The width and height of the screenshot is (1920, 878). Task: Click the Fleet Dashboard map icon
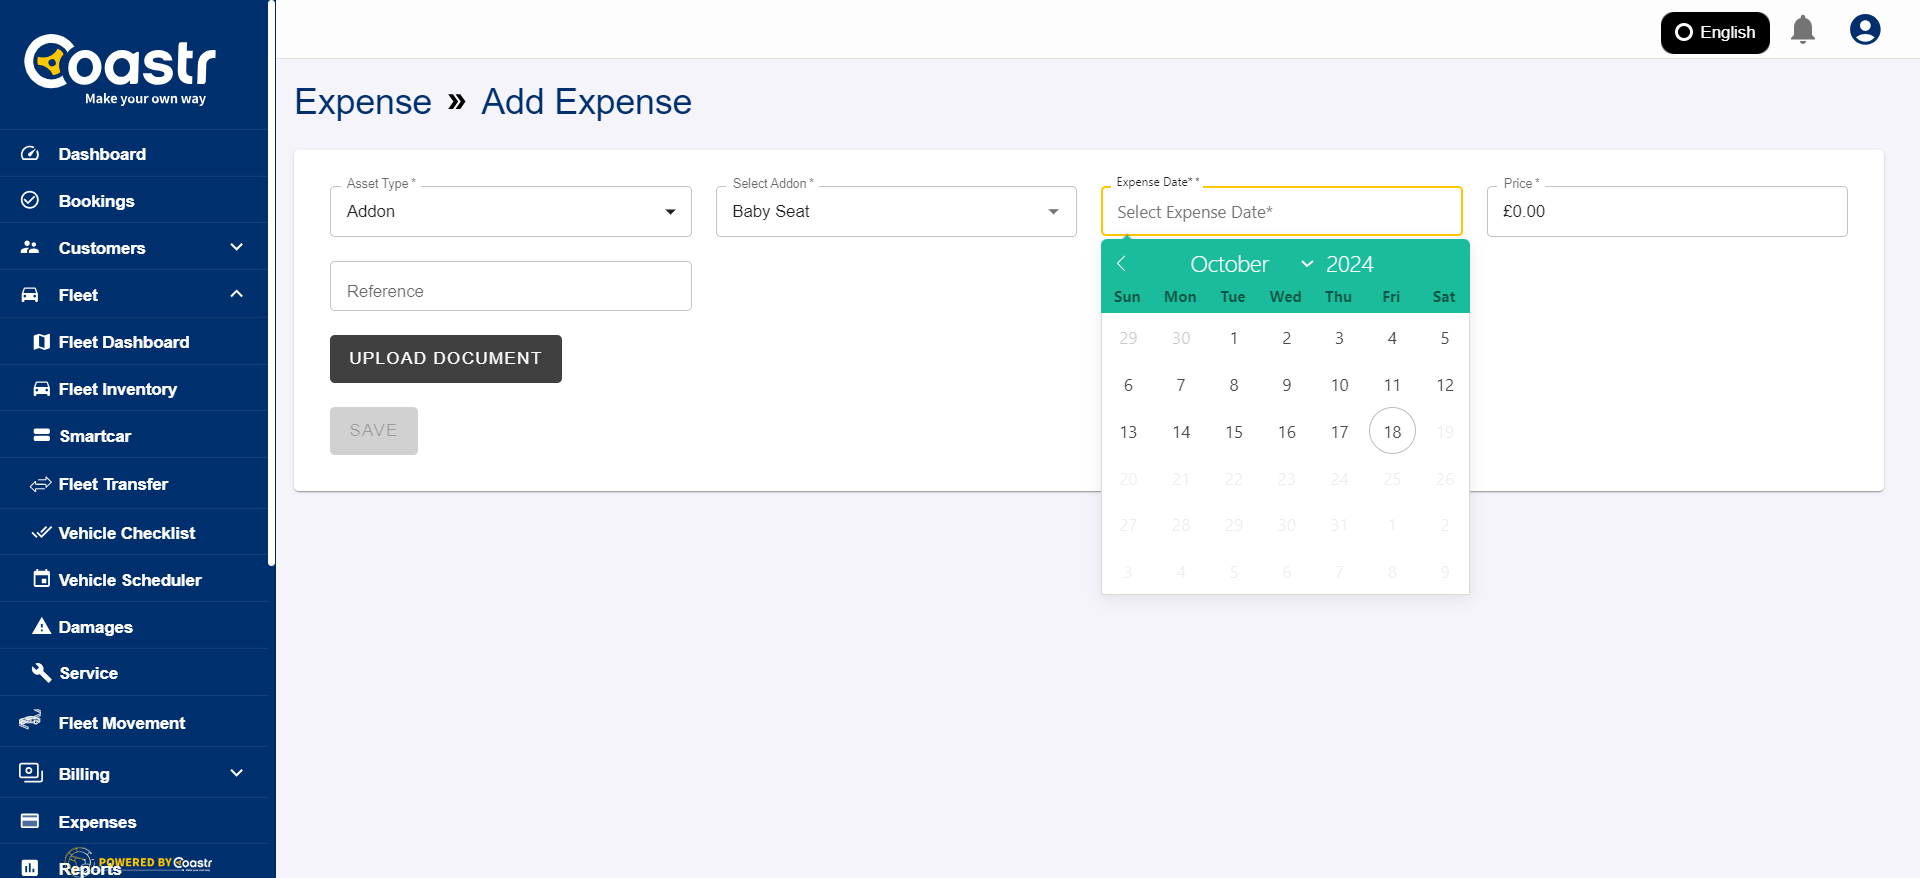[x=41, y=342]
